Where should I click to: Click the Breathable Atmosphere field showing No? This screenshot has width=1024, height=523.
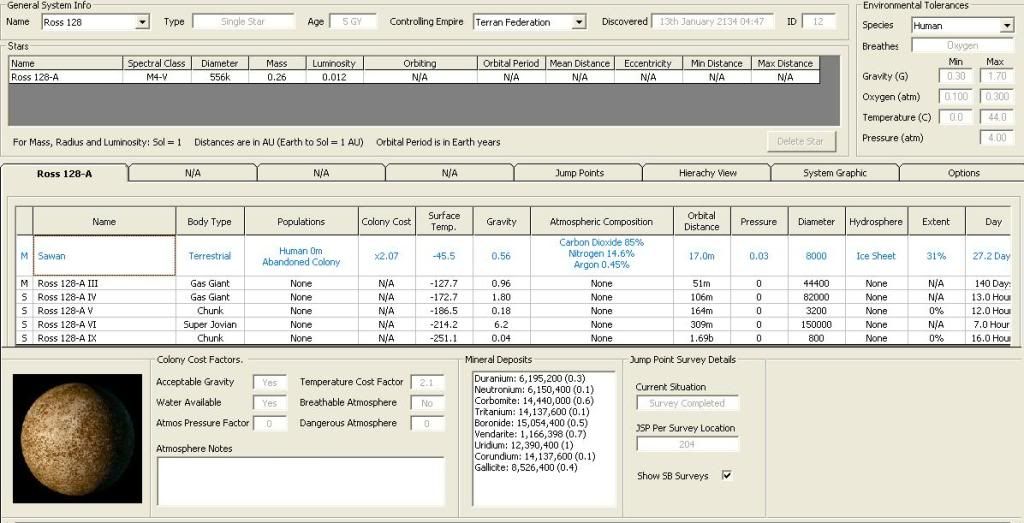(427, 403)
